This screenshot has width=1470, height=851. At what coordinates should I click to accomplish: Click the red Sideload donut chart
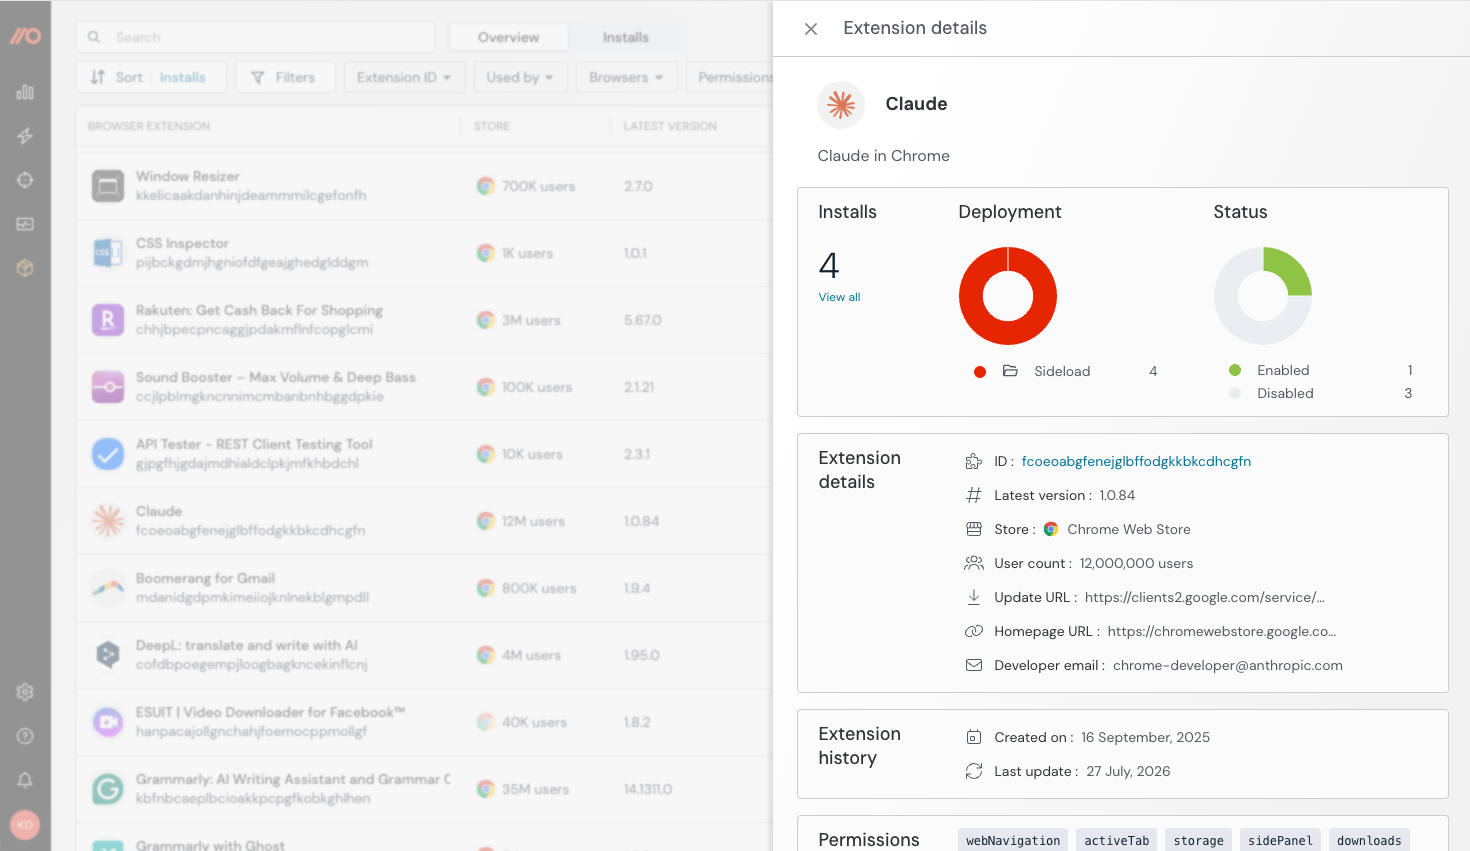click(x=1008, y=296)
